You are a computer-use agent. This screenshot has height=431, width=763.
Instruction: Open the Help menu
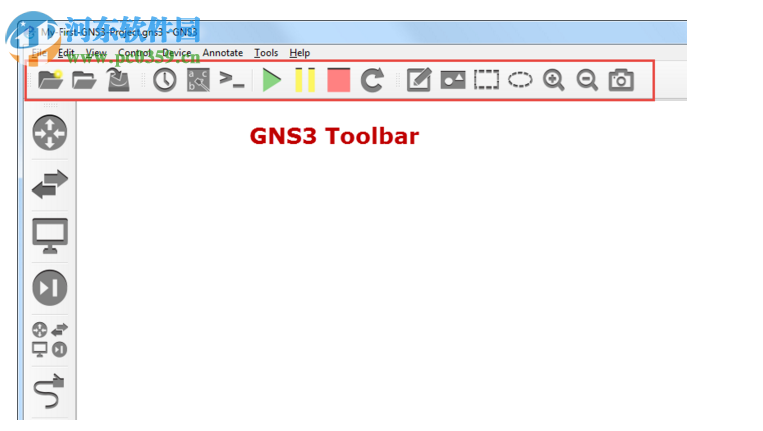point(300,53)
